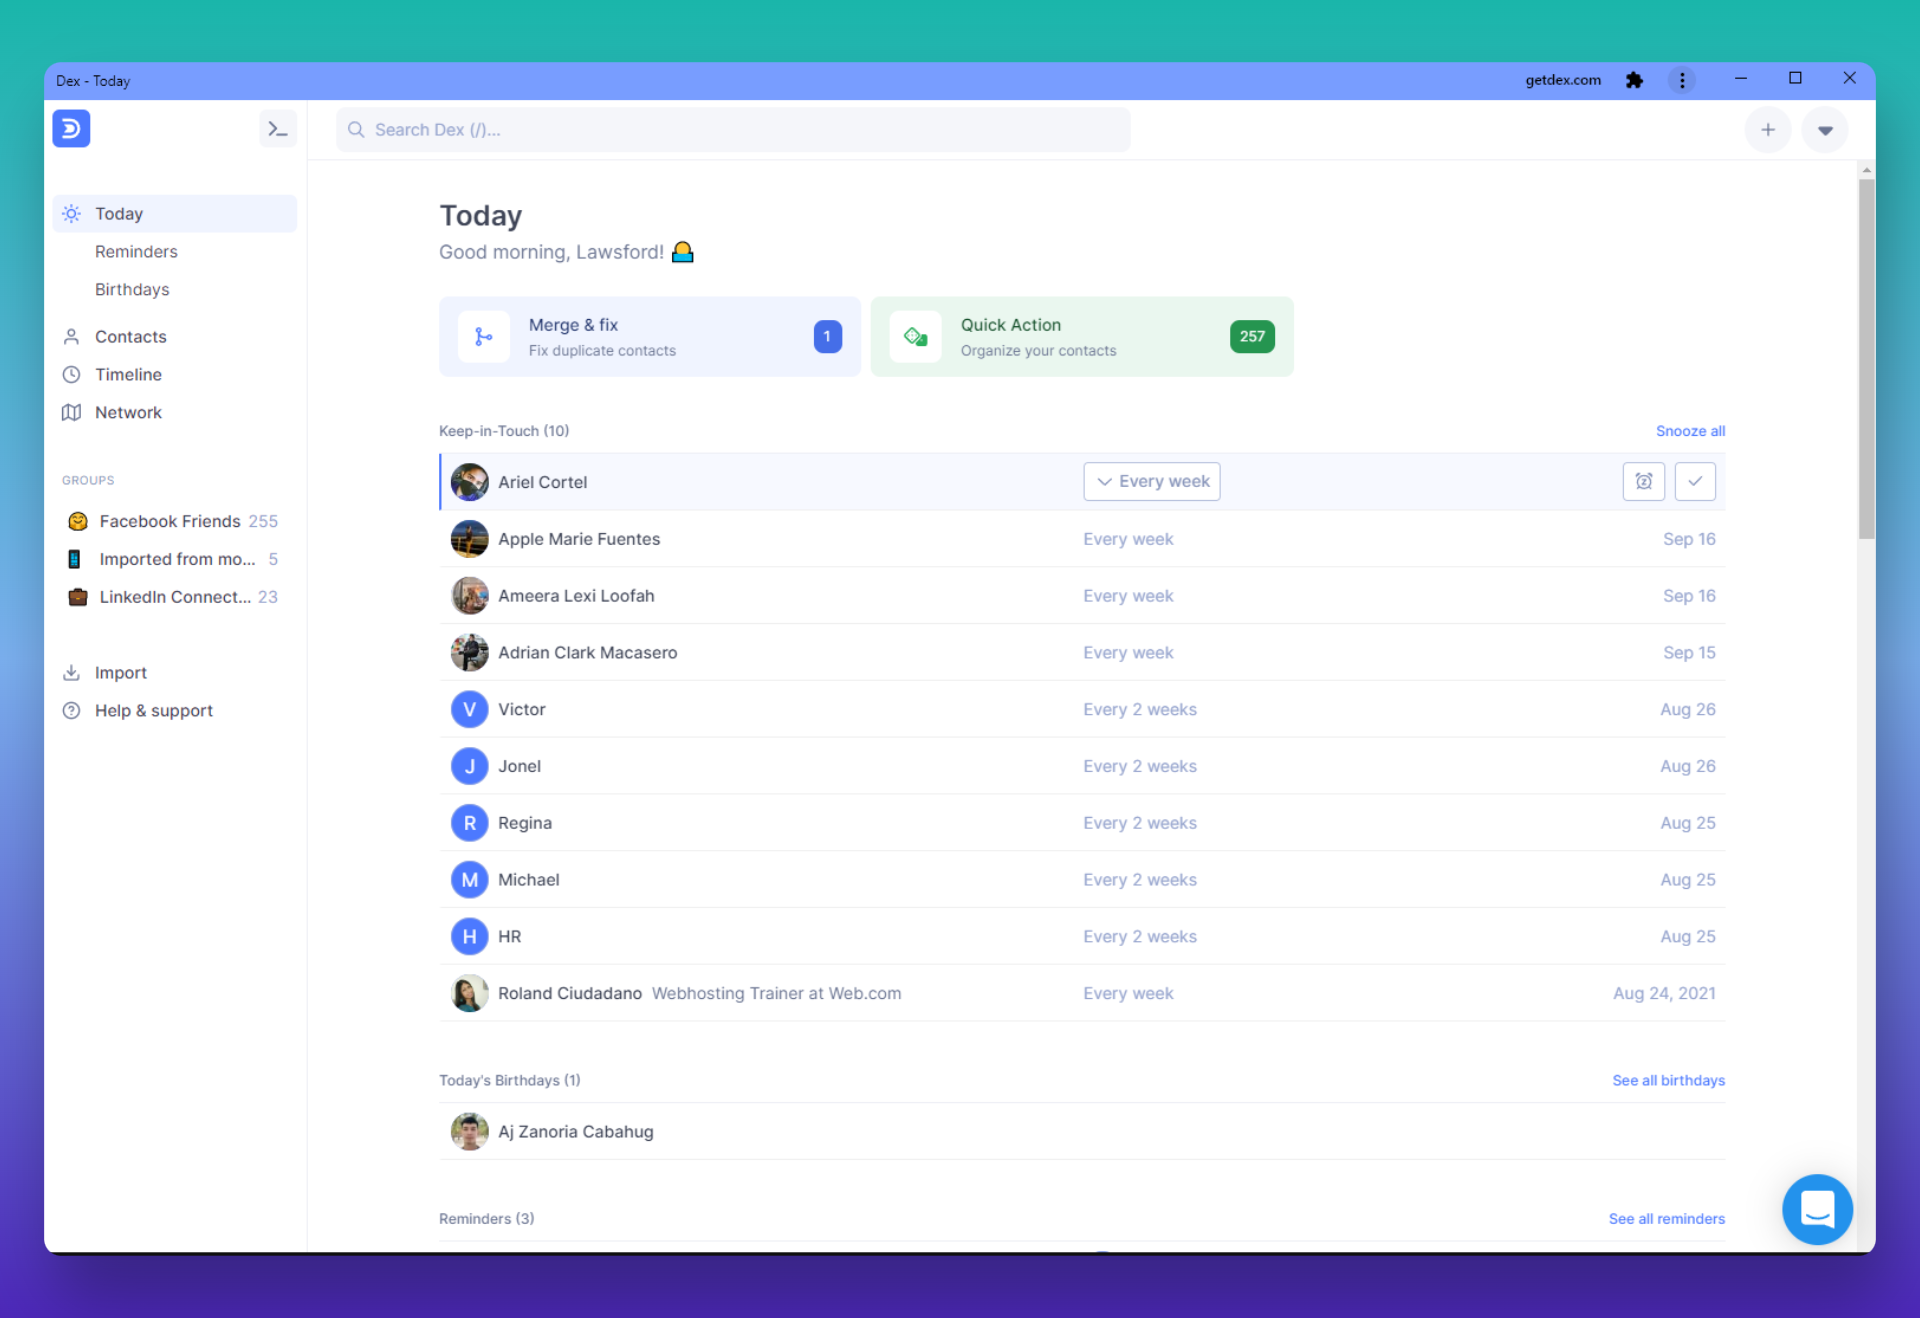The image size is (1920, 1318).
Task: Click the Merge & fix branch icon
Action: [484, 337]
